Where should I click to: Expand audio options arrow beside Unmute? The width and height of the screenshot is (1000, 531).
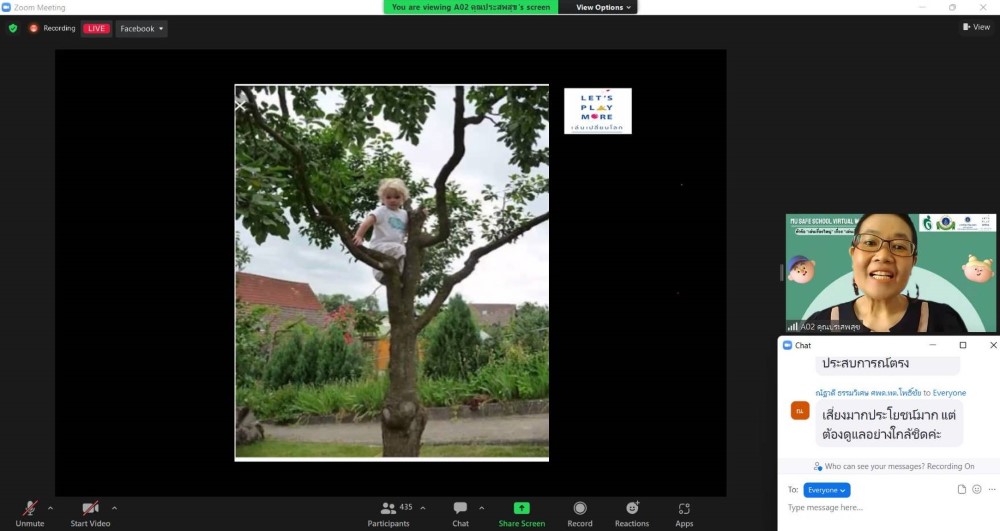pos(50,508)
